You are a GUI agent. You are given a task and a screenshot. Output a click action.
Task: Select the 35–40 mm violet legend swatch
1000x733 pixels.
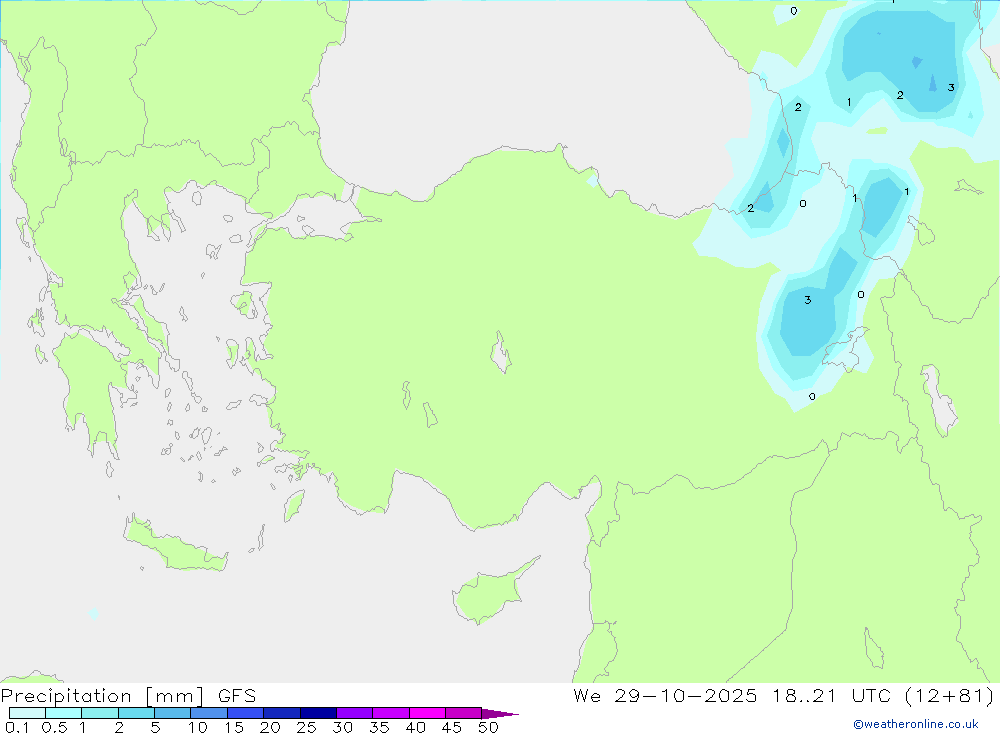390,713
